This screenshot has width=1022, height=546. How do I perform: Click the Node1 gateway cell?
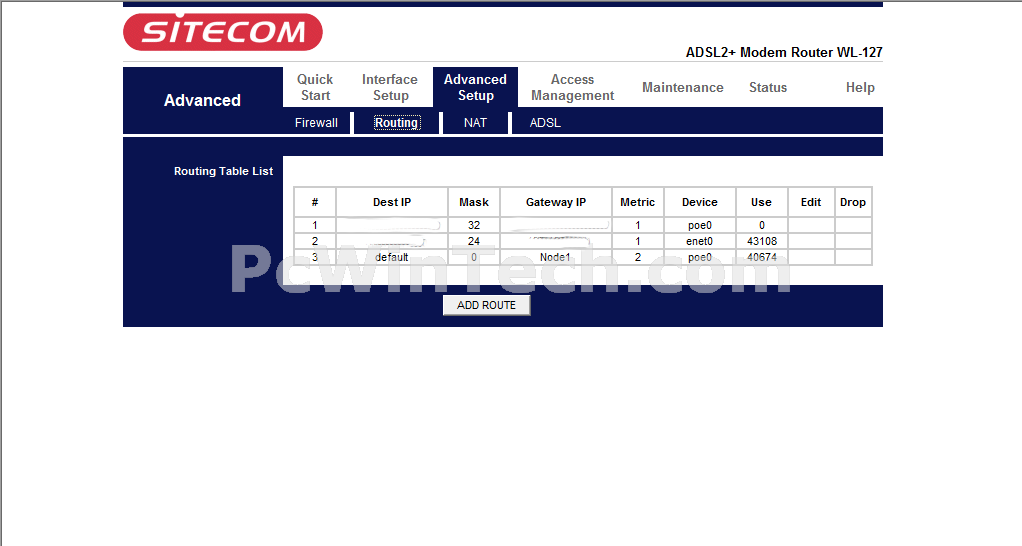(x=556, y=257)
